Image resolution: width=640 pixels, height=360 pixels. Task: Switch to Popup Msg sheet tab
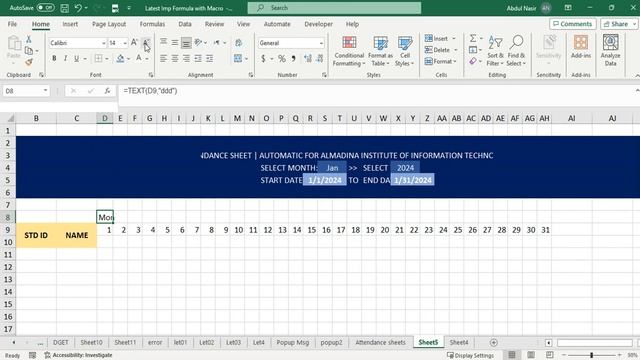pyautogui.click(x=293, y=342)
